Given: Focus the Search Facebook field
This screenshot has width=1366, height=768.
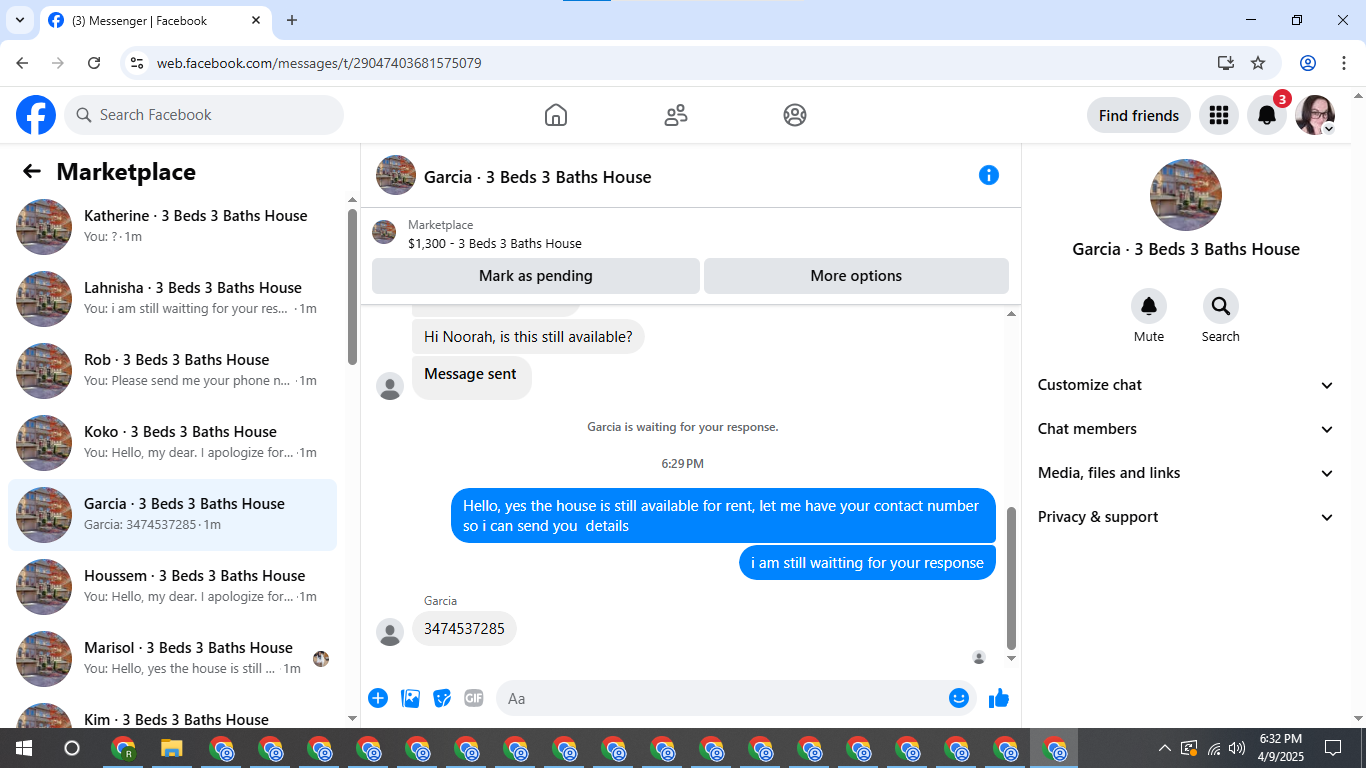Looking at the screenshot, I should click(x=204, y=115).
